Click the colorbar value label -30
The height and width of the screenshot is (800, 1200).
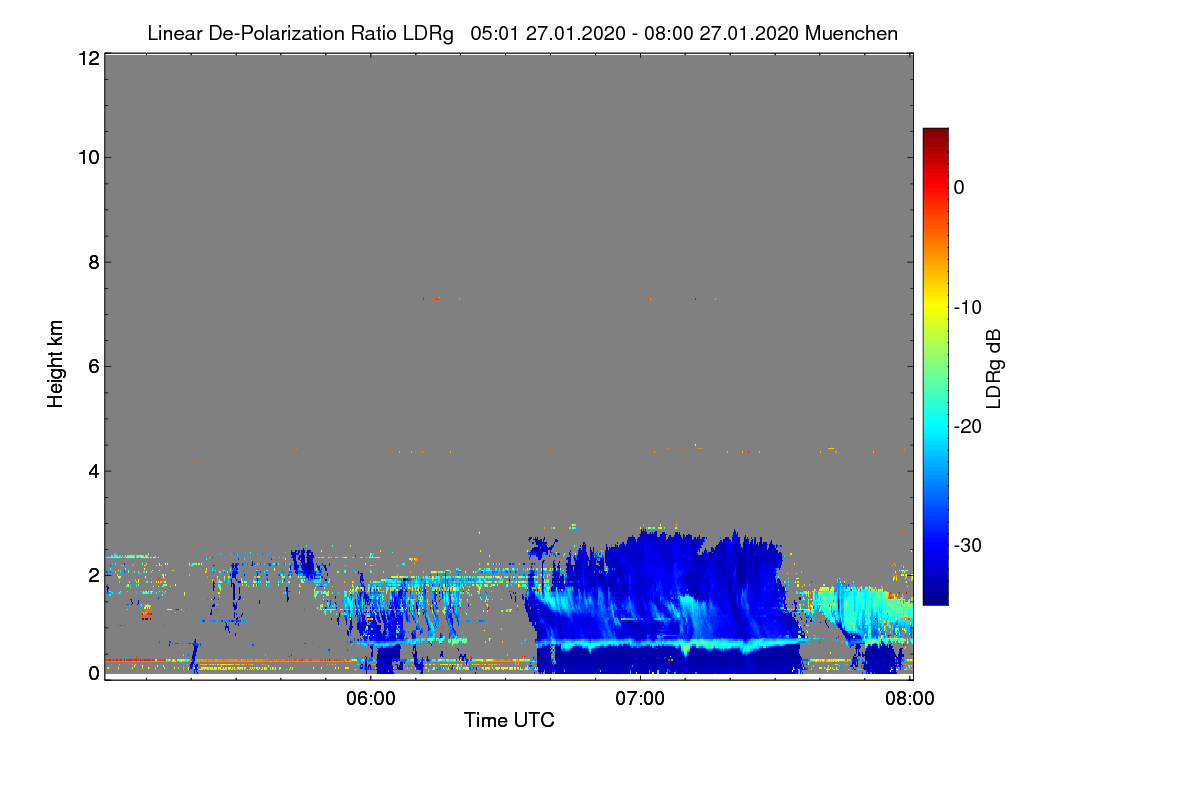(966, 546)
